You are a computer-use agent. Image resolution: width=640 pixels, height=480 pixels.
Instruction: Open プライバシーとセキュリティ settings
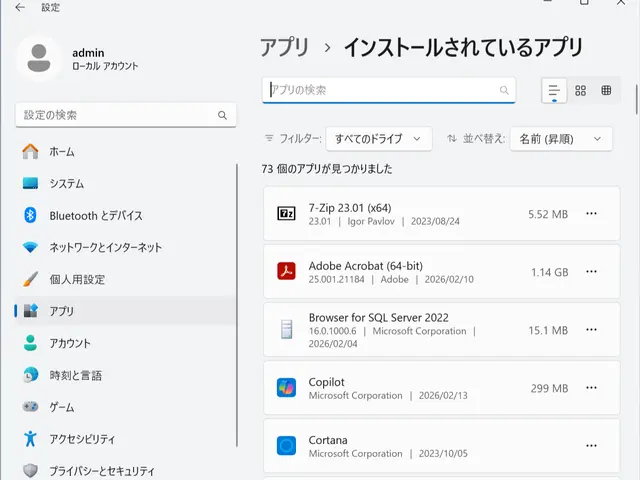(126, 471)
